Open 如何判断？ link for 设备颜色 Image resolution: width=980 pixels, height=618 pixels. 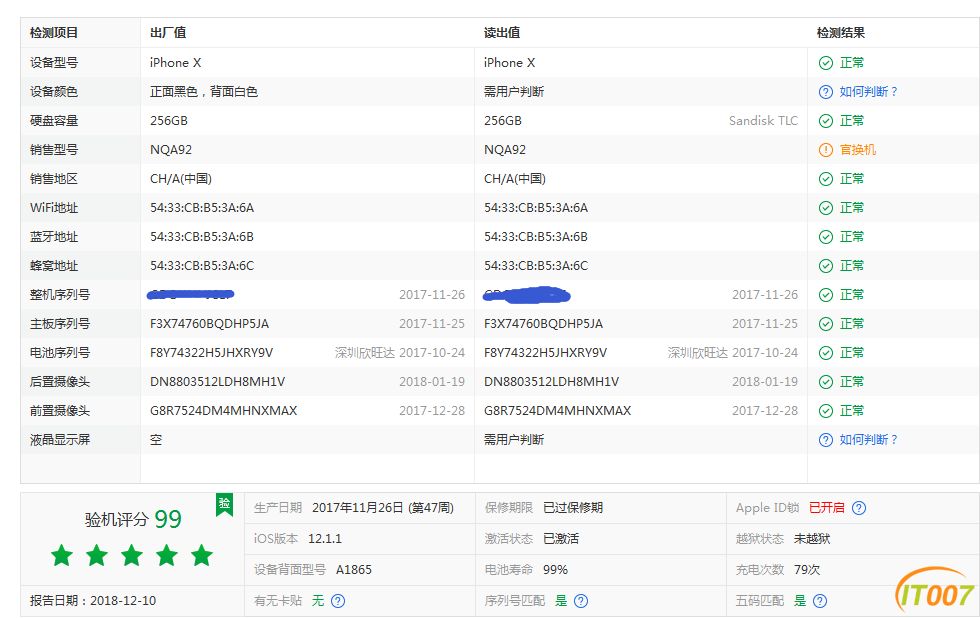click(869, 92)
